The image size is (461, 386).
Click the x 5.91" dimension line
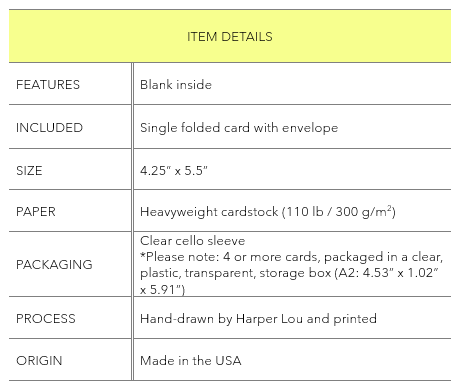pyautogui.click(x=162, y=289)
